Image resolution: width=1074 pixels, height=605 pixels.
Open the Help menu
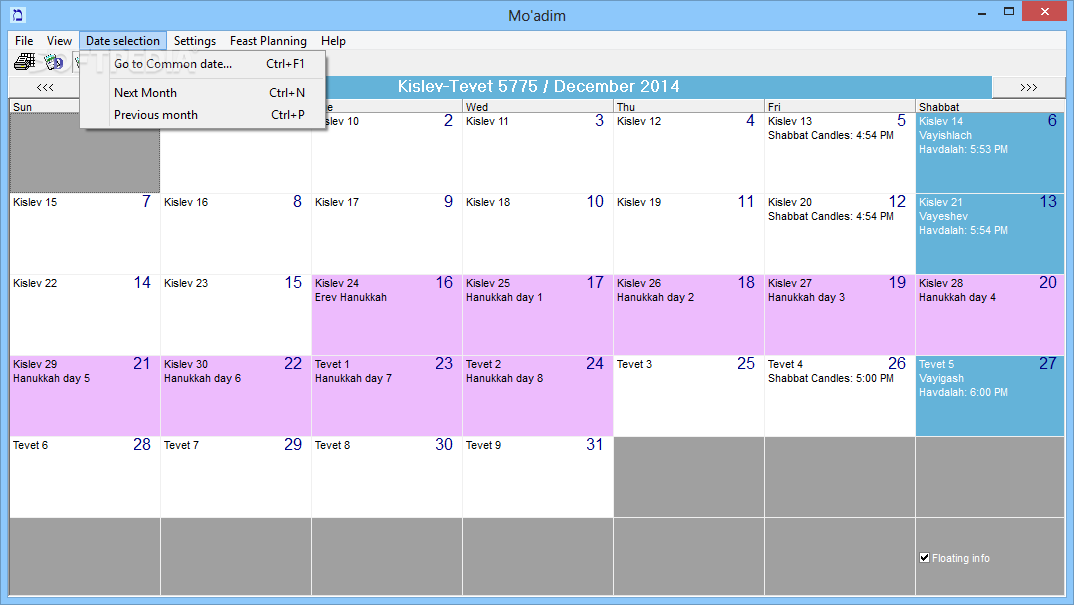click(x=334, y=40)
